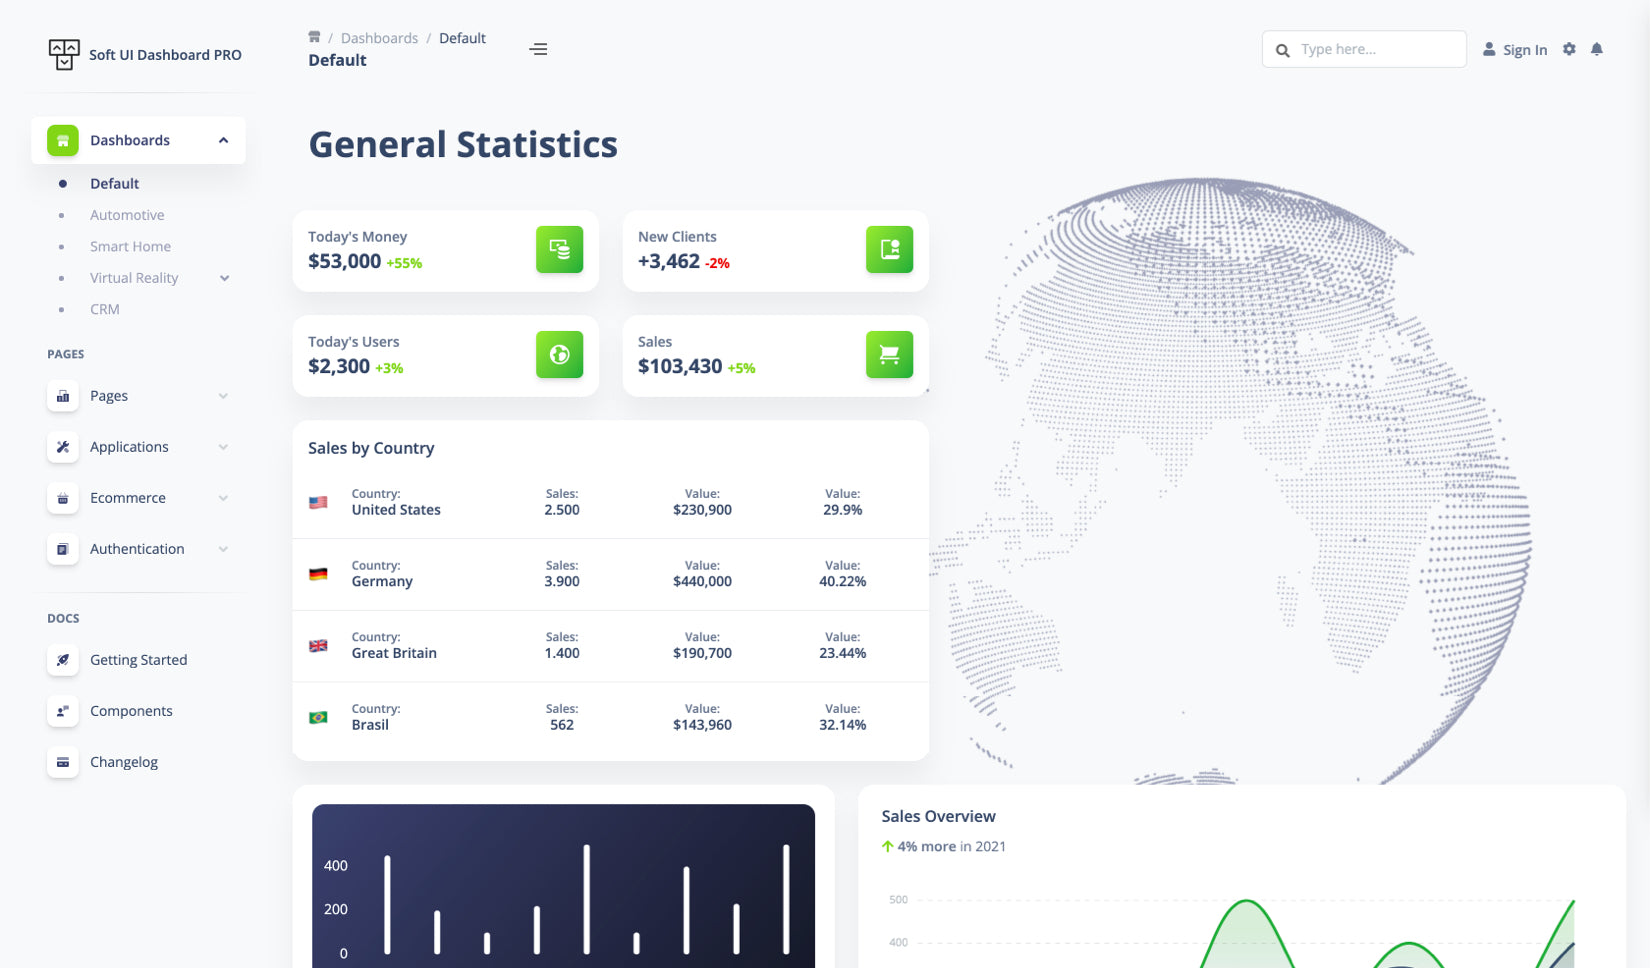Click the Ecommerce basket icon
The width and height of the screenshot is (1650, 968).
(63, 498)
